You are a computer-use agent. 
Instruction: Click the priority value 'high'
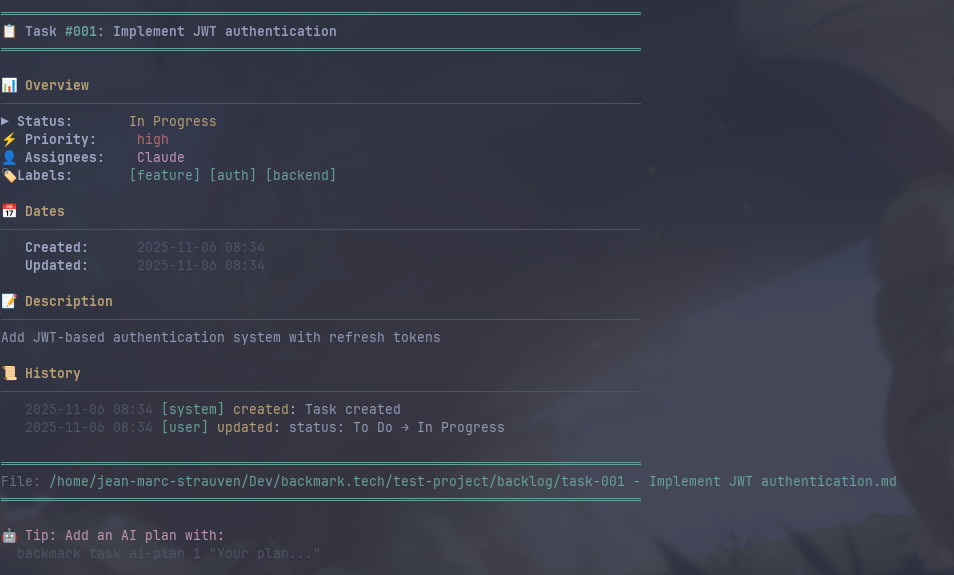click(153, 139)
